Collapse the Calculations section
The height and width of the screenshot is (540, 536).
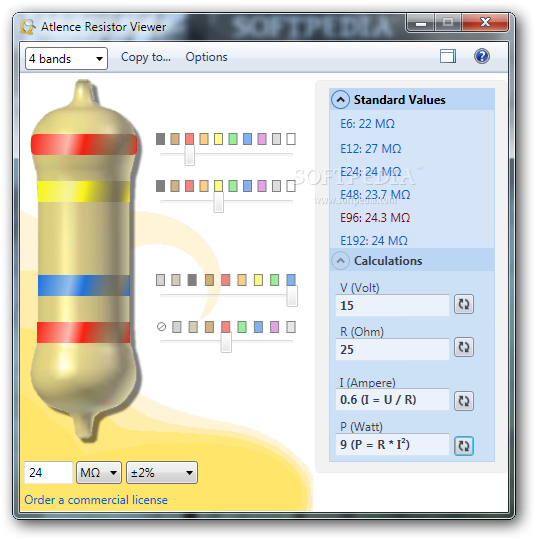(340, 261)
